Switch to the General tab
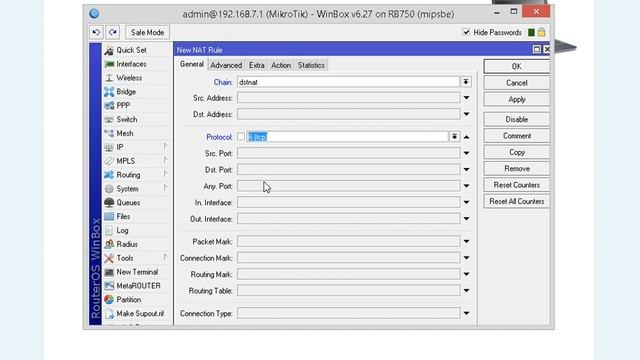The height and width of the screenshot is (360, 640). coord(192,64)
